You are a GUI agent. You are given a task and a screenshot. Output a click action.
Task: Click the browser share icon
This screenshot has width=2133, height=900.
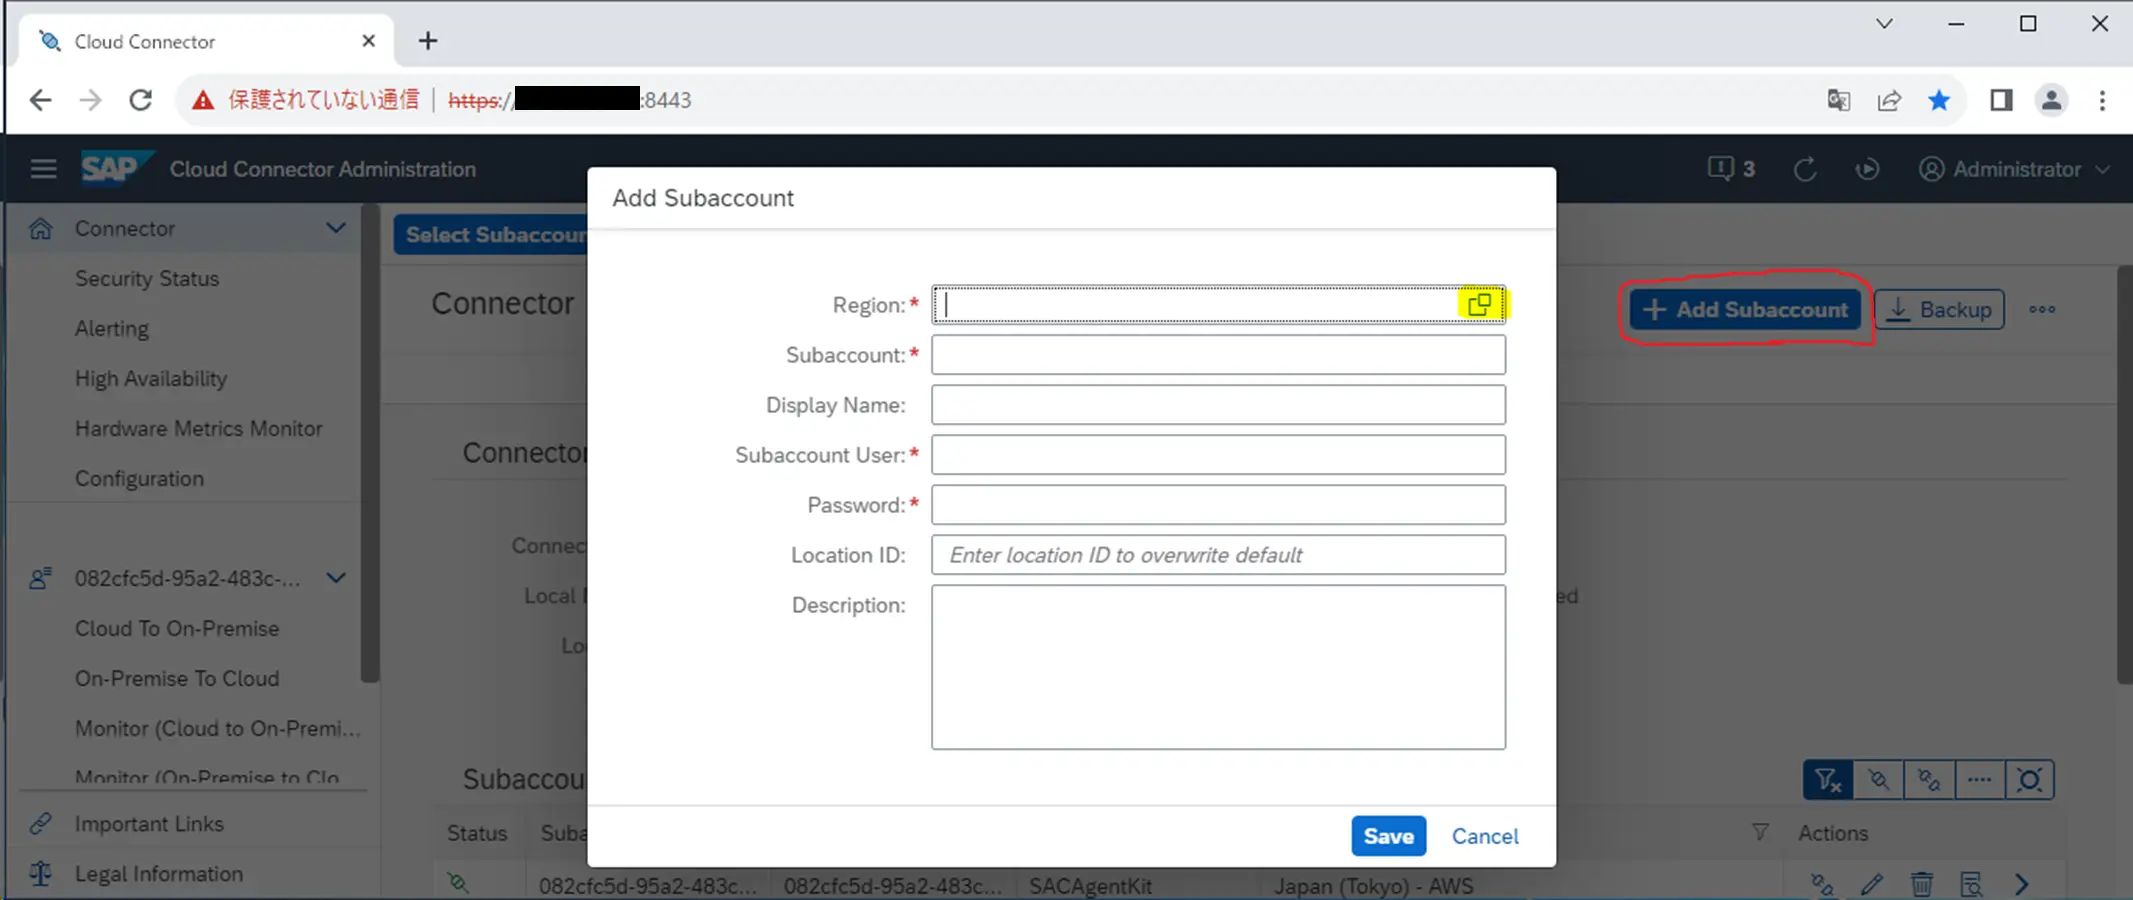click(1889, 100)
